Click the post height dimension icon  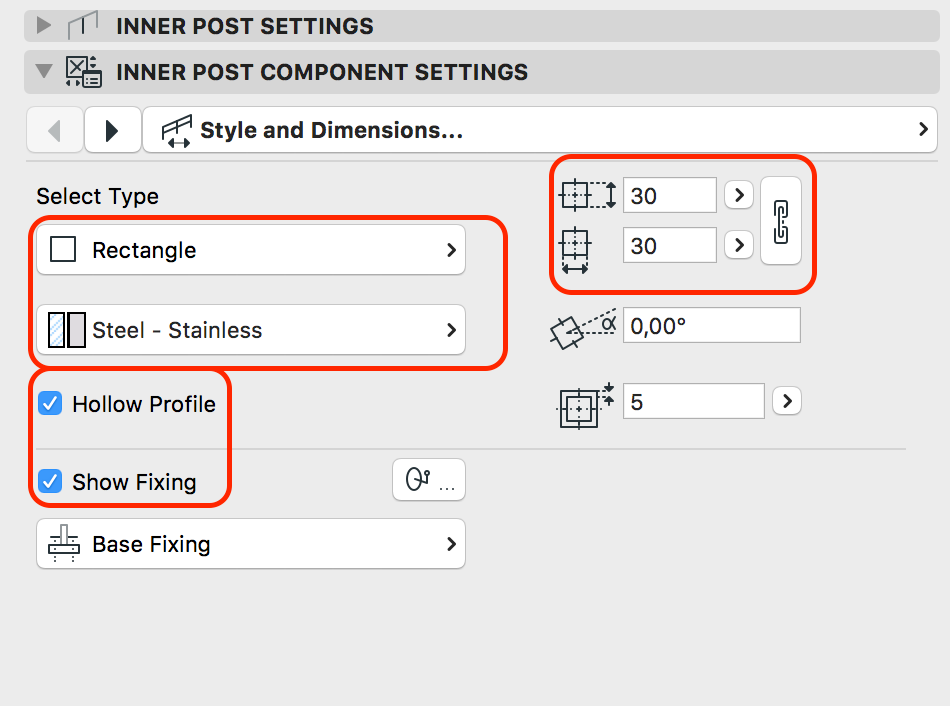coord(586,195)
